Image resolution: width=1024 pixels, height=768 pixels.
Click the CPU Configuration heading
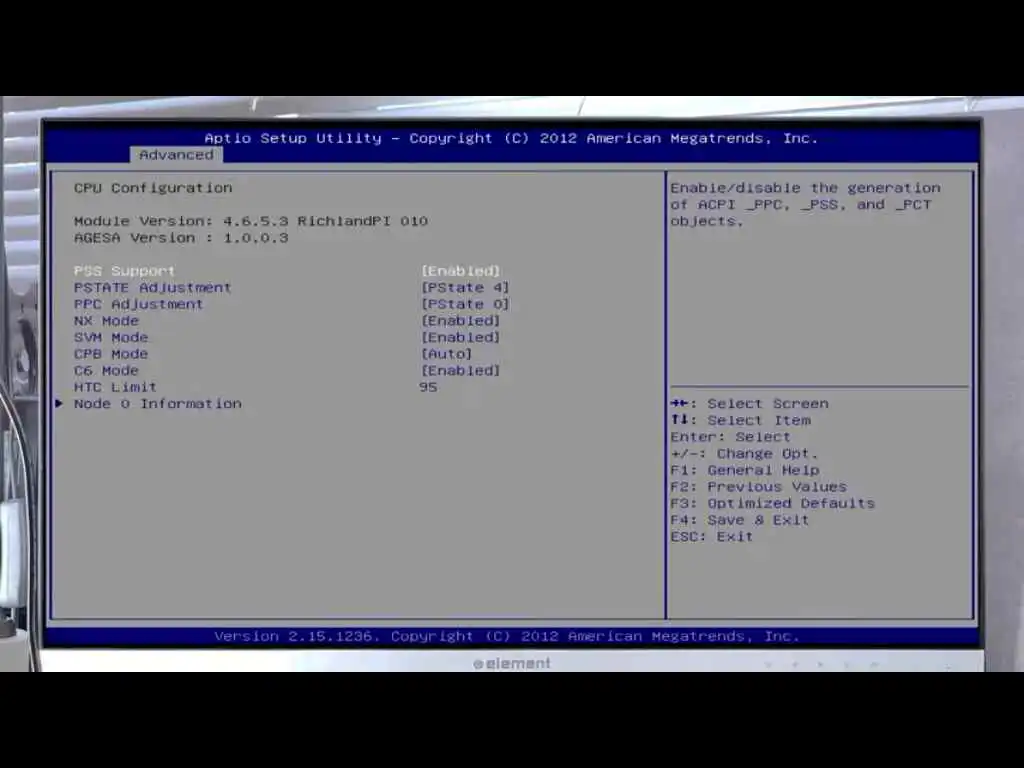153,188
